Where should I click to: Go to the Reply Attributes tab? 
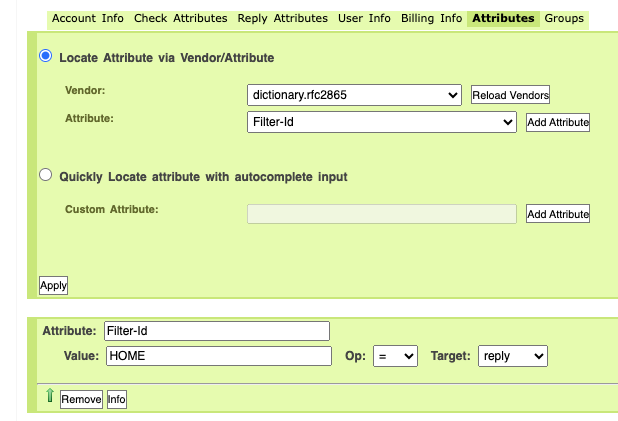(x=282, y=18)
